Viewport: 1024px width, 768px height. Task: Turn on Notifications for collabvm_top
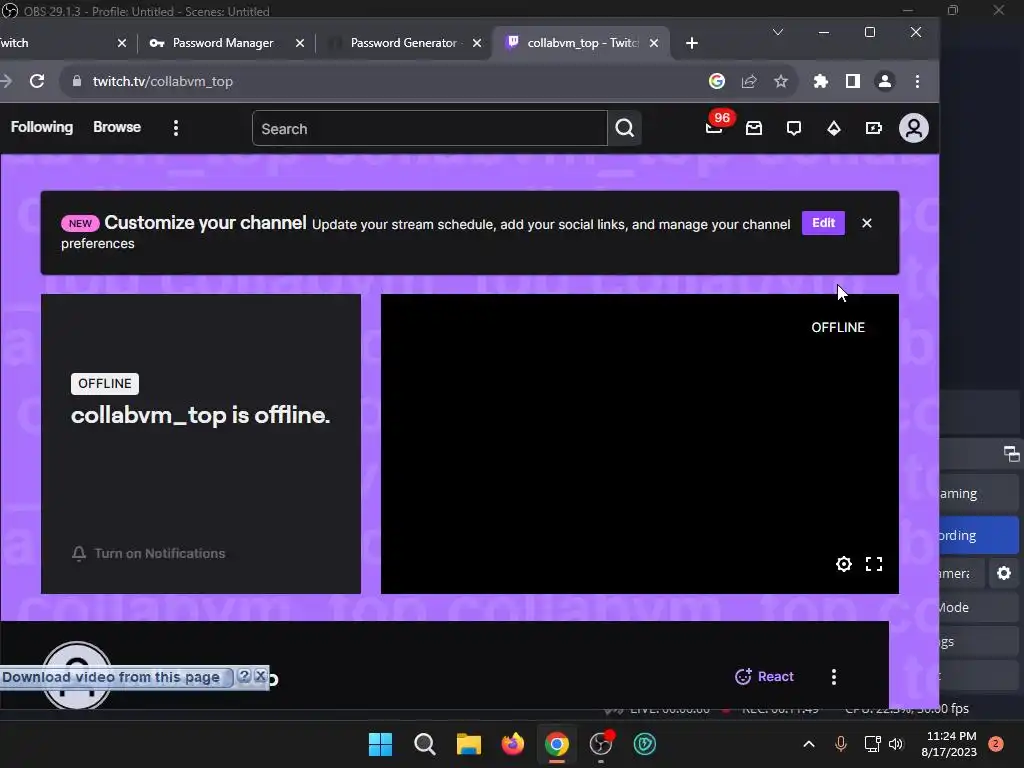(x=148, y=553)
